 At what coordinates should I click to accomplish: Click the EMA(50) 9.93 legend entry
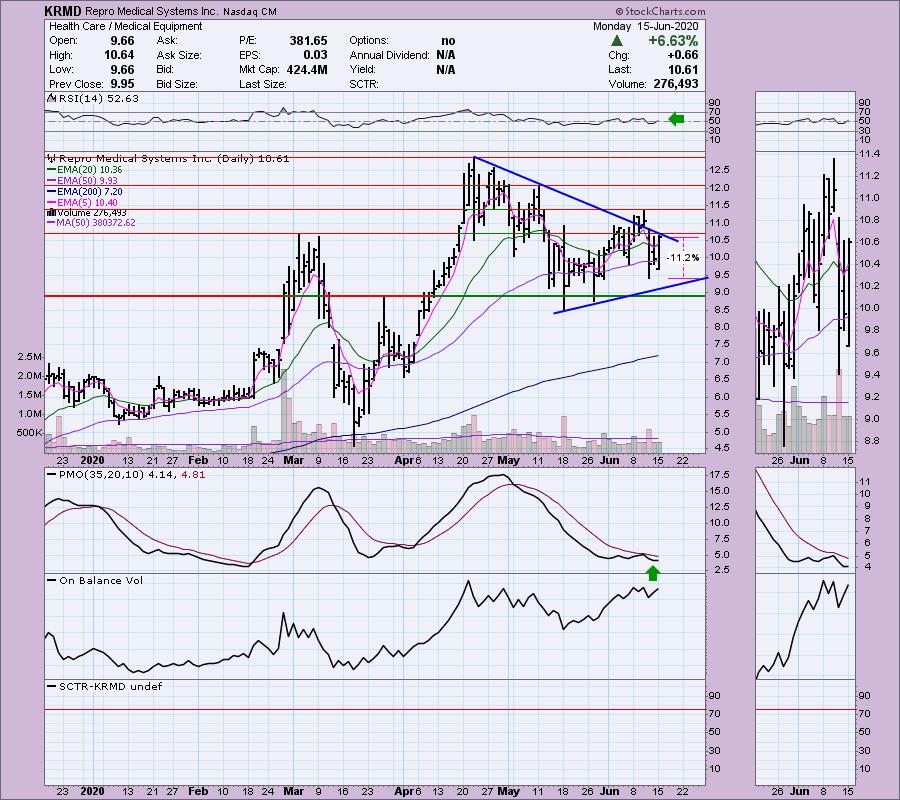[87, 181]
